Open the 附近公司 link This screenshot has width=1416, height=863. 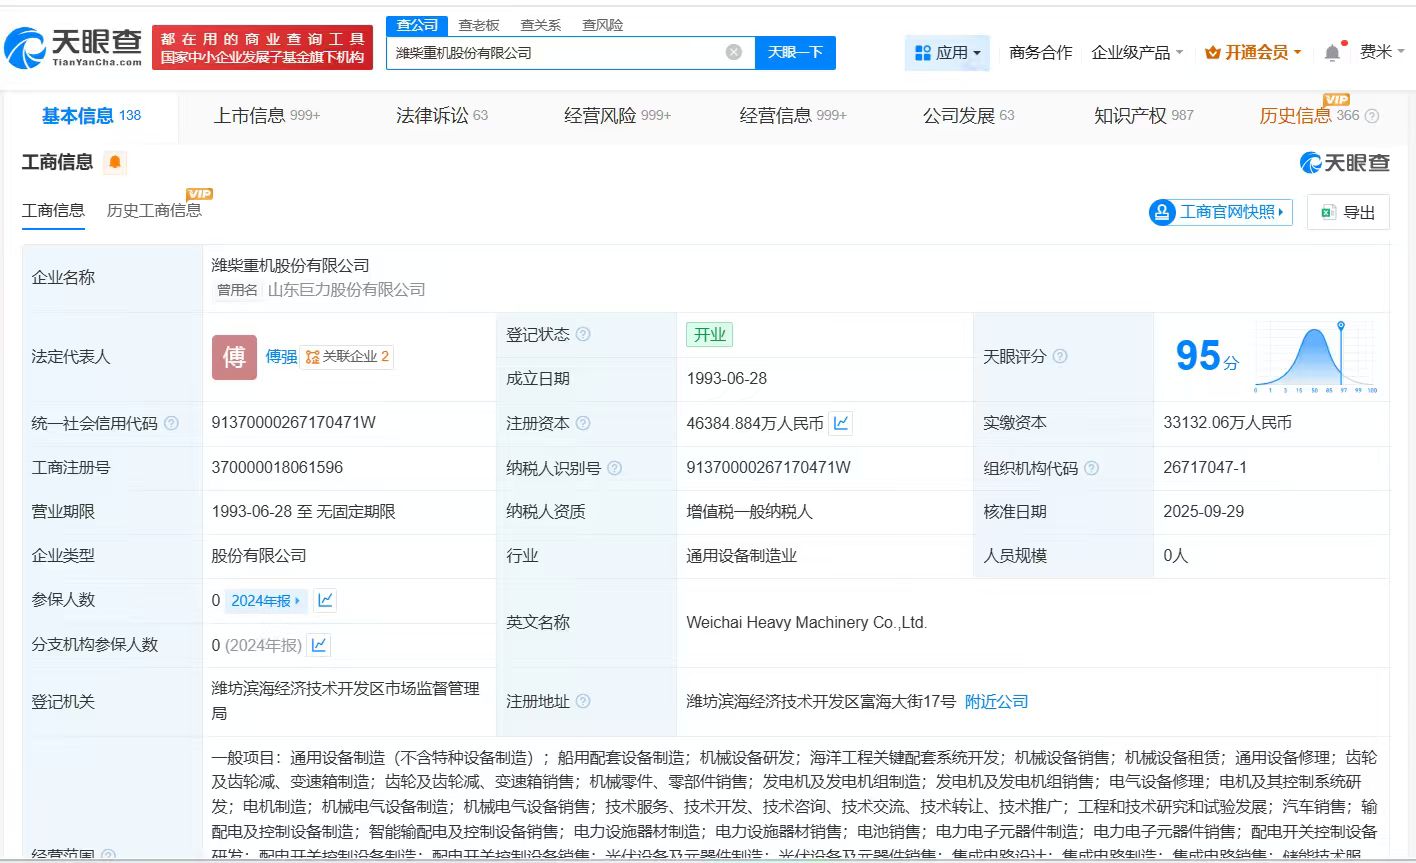(x=996, y=702)
